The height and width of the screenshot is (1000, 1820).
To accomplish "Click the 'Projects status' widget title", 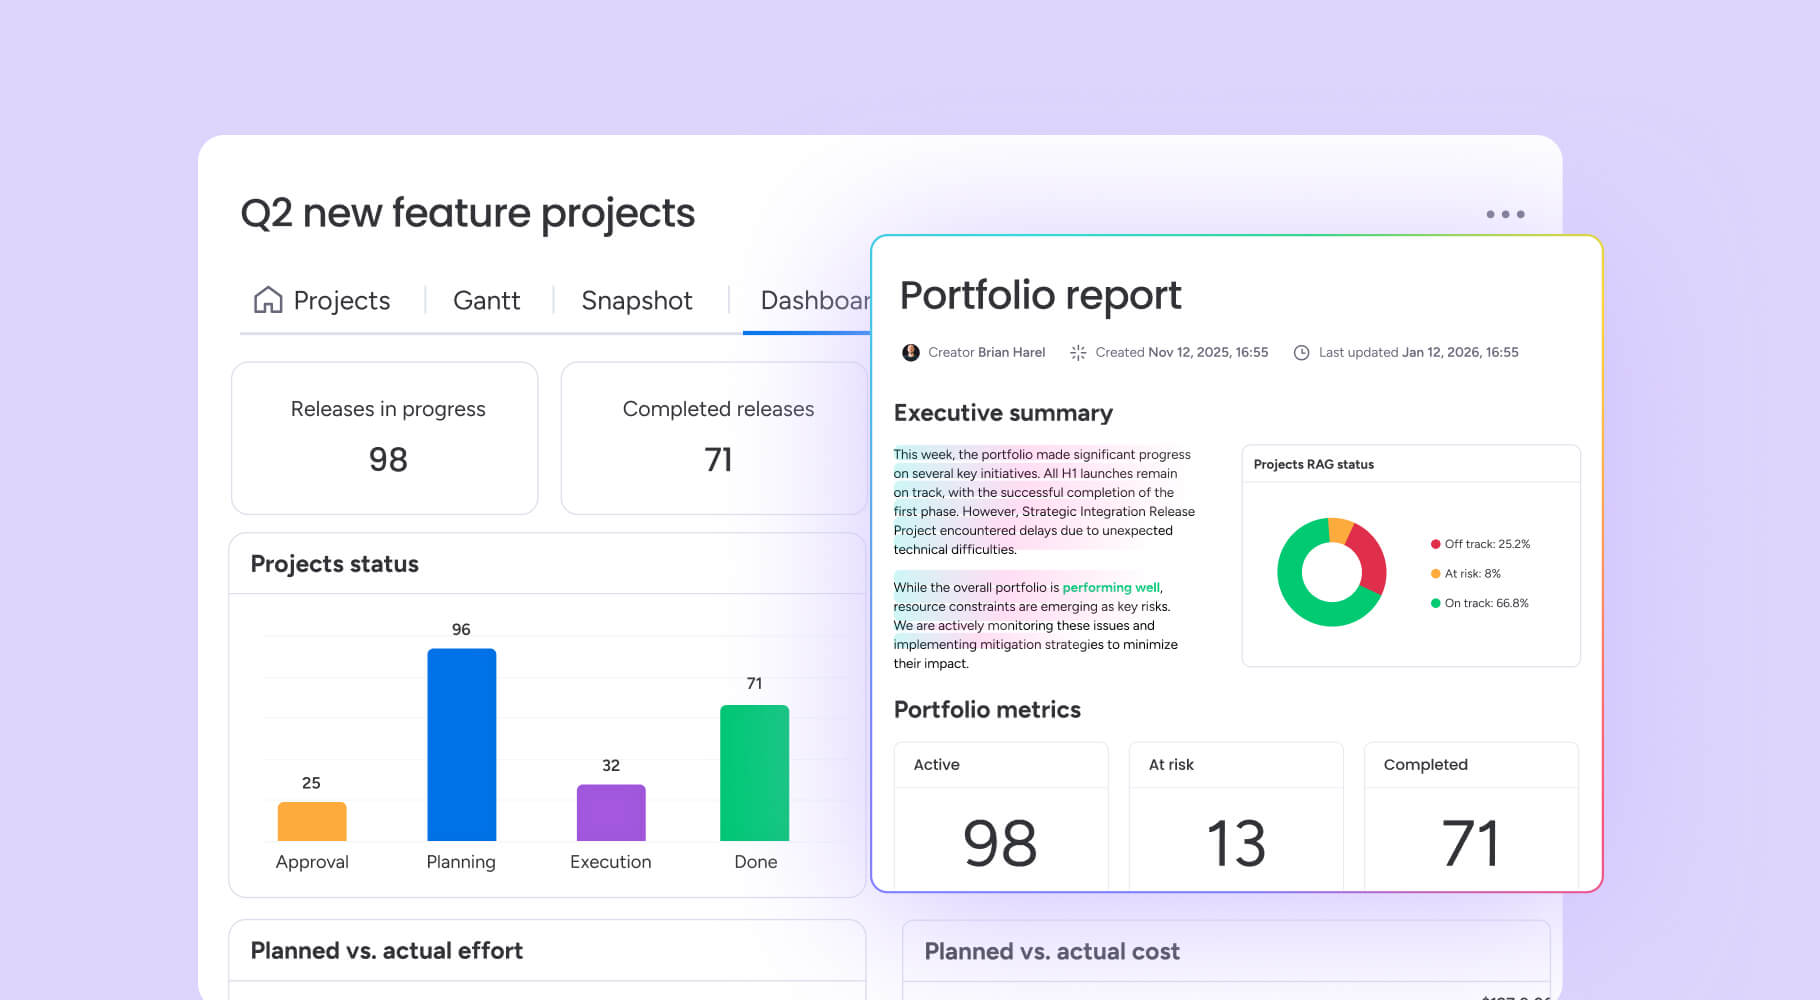I will coord(334,564).
